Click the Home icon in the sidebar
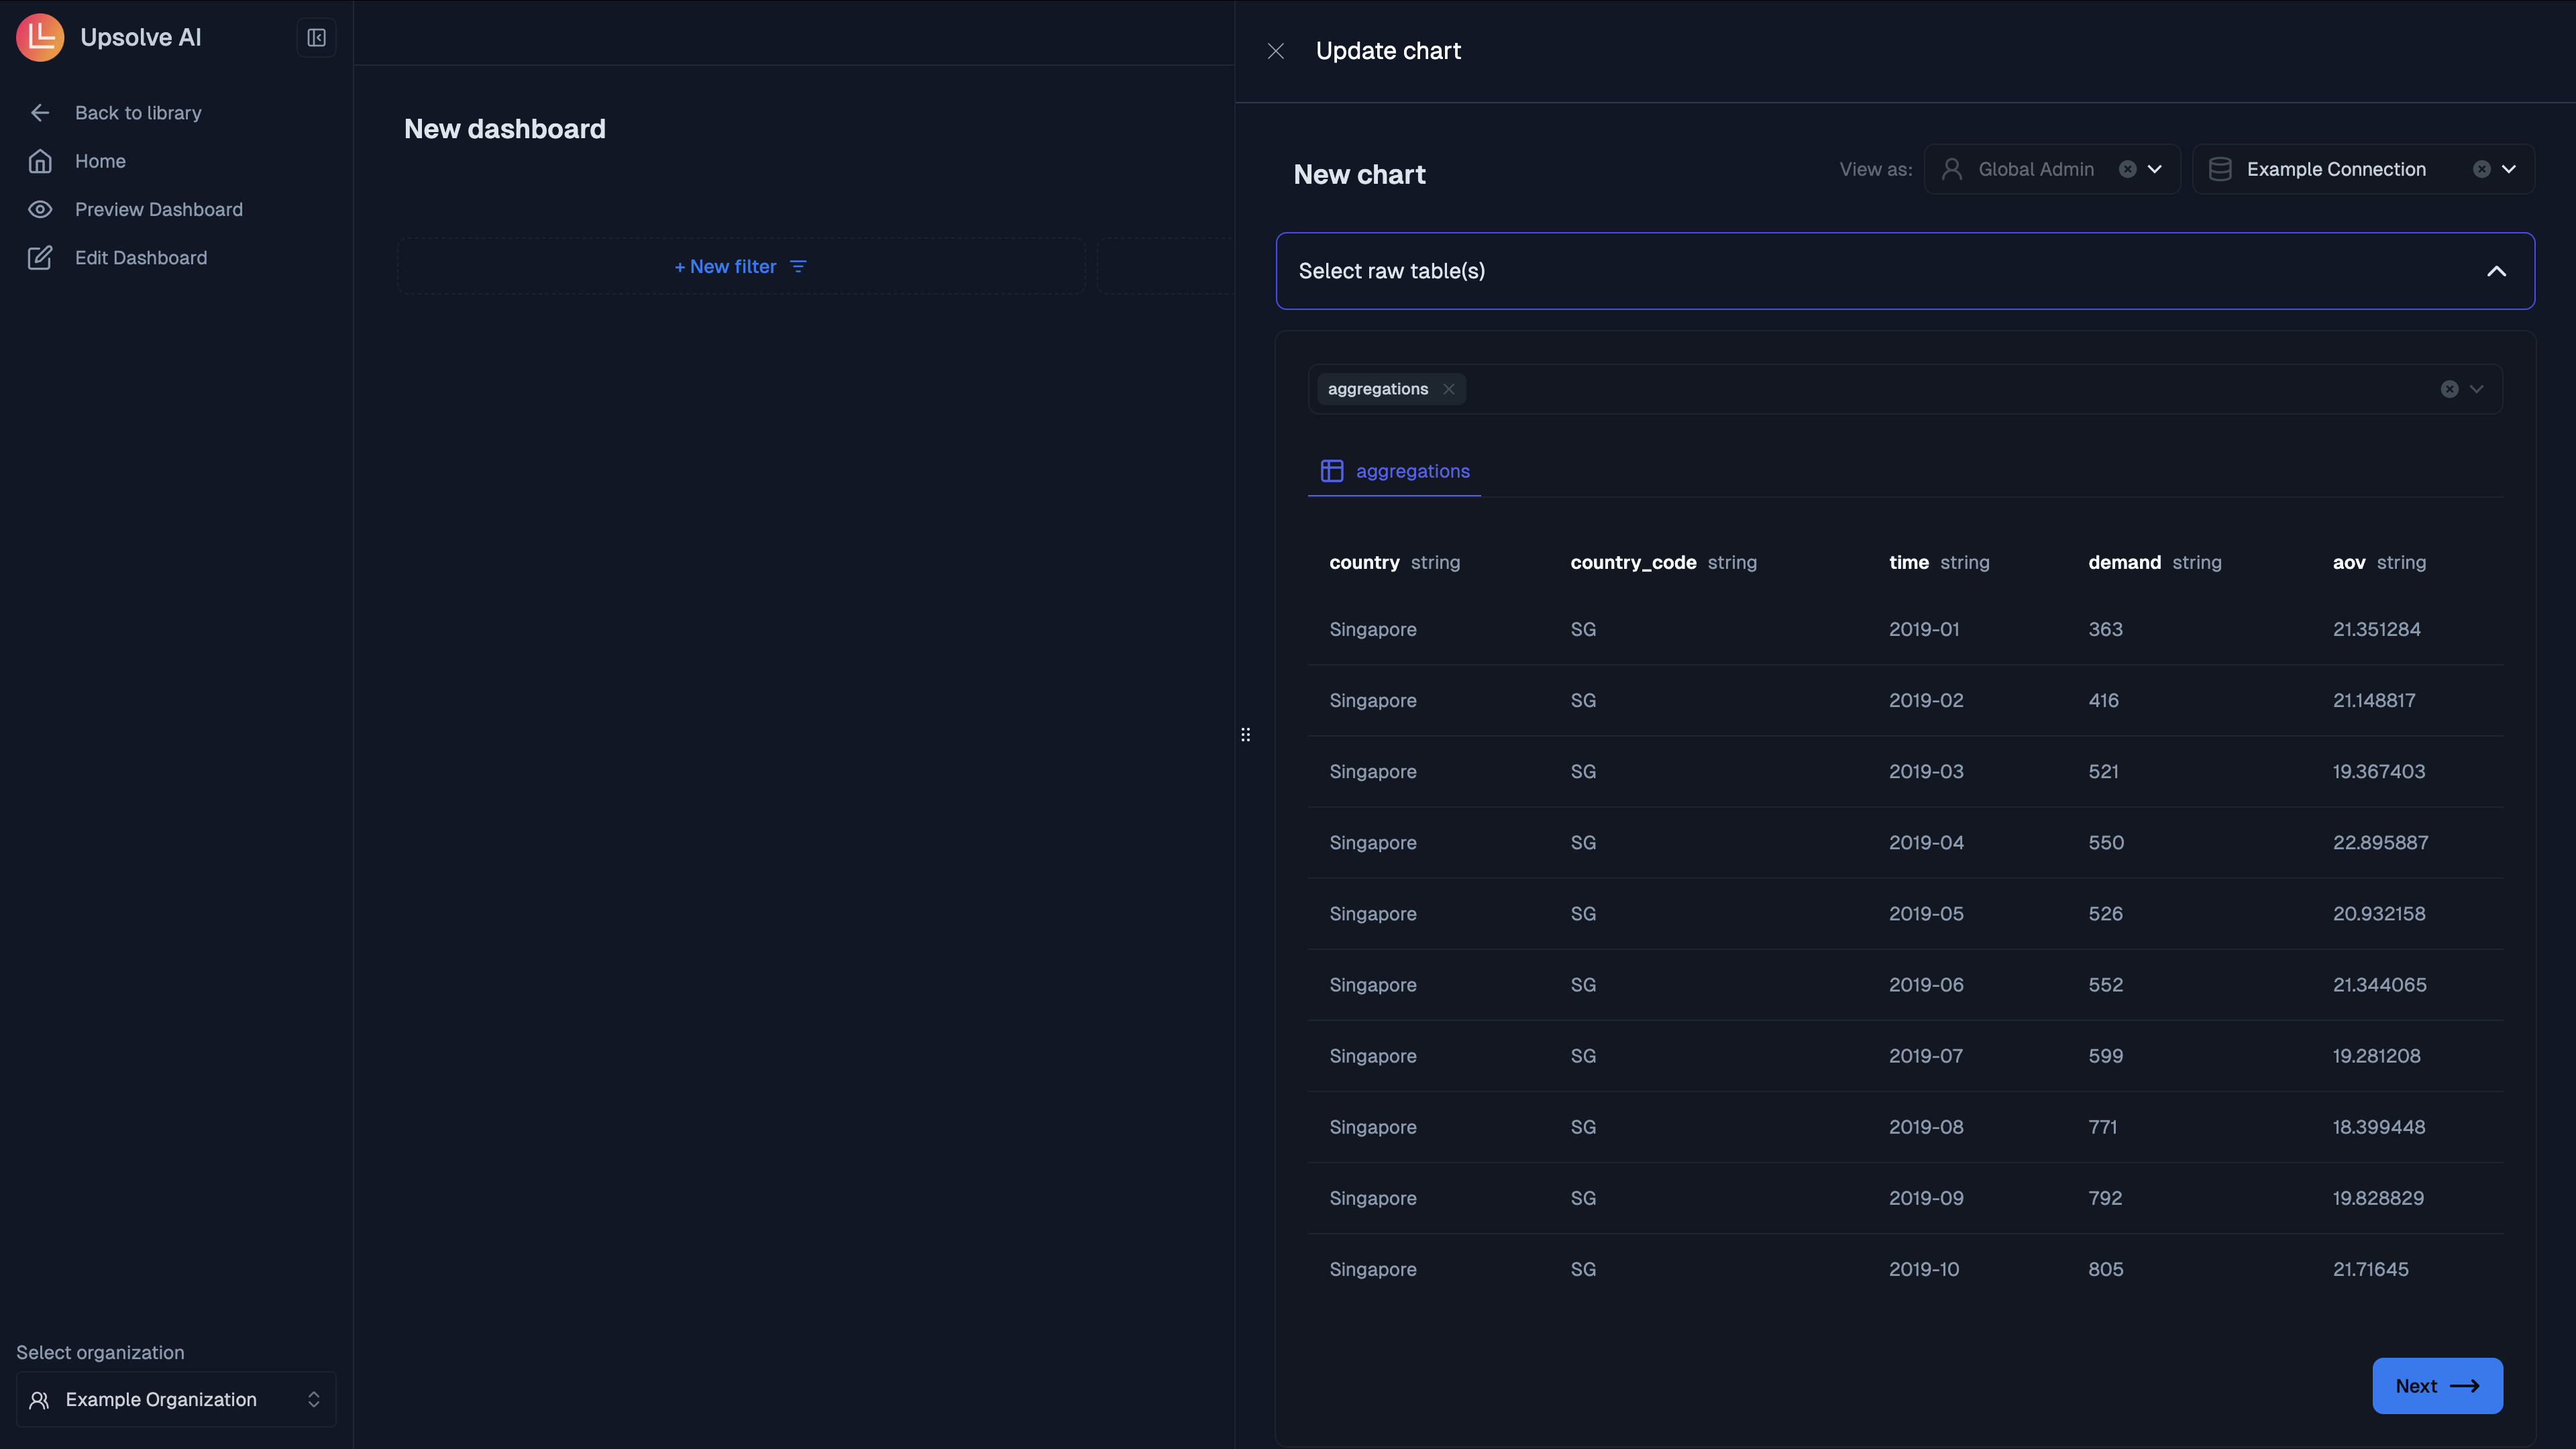The height and width of the screenshot is (1449, 2576). click(40, 161)
